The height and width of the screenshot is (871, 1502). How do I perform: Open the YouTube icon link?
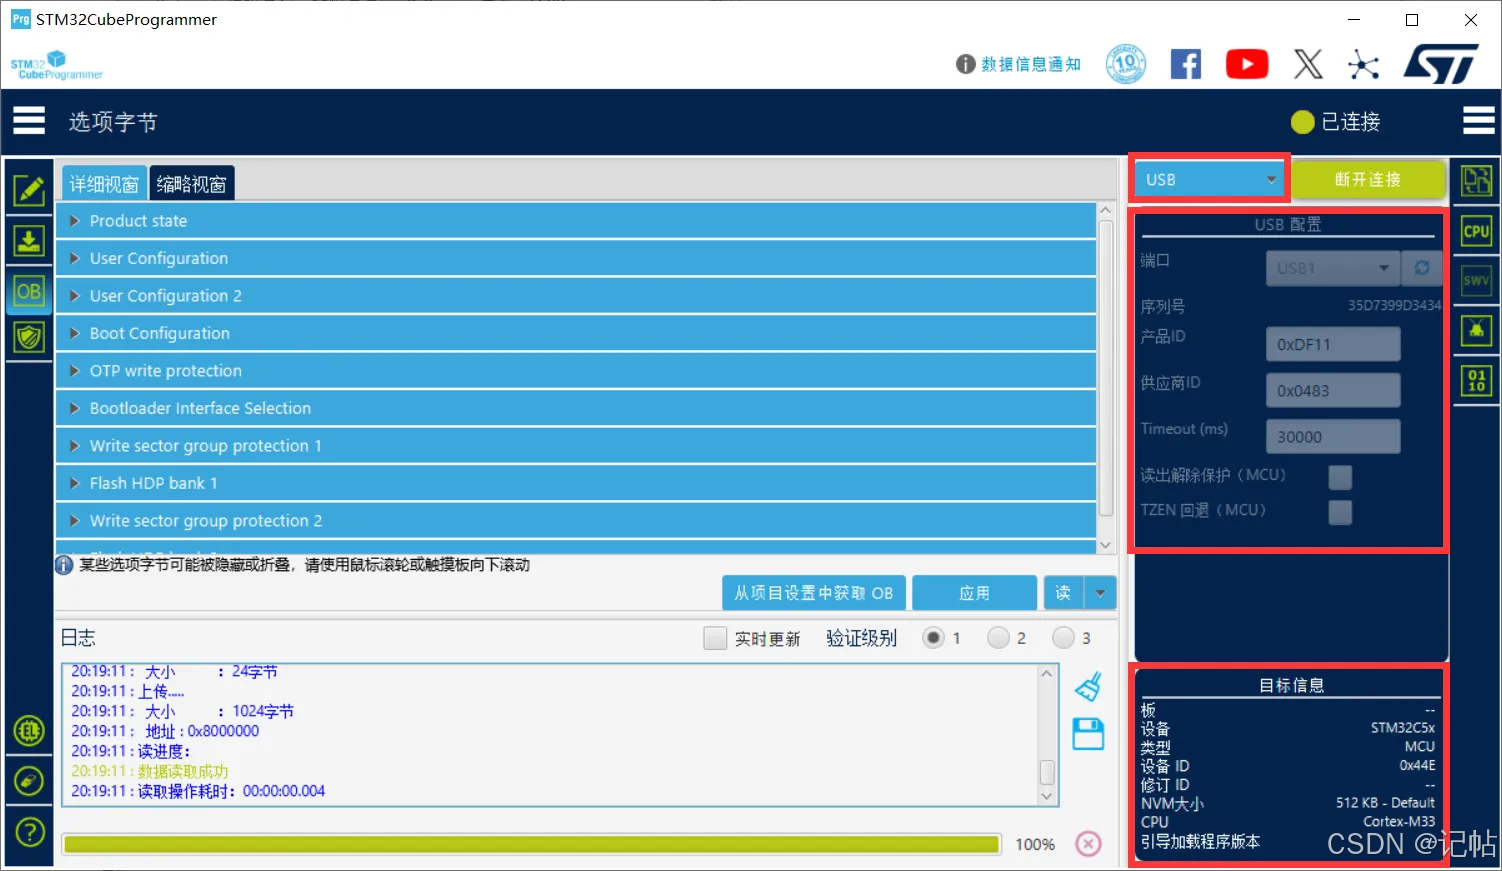click(1246, 64)
